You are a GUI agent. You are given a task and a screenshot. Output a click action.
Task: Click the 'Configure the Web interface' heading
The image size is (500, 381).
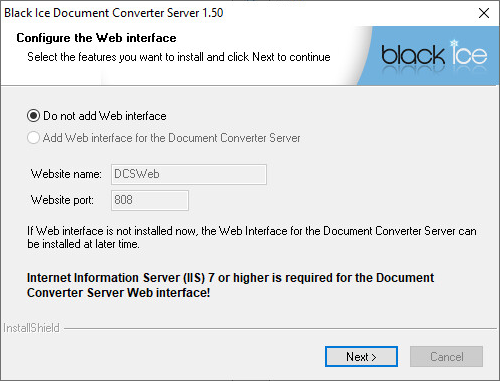pyautogui.click(x=96, y=38)
